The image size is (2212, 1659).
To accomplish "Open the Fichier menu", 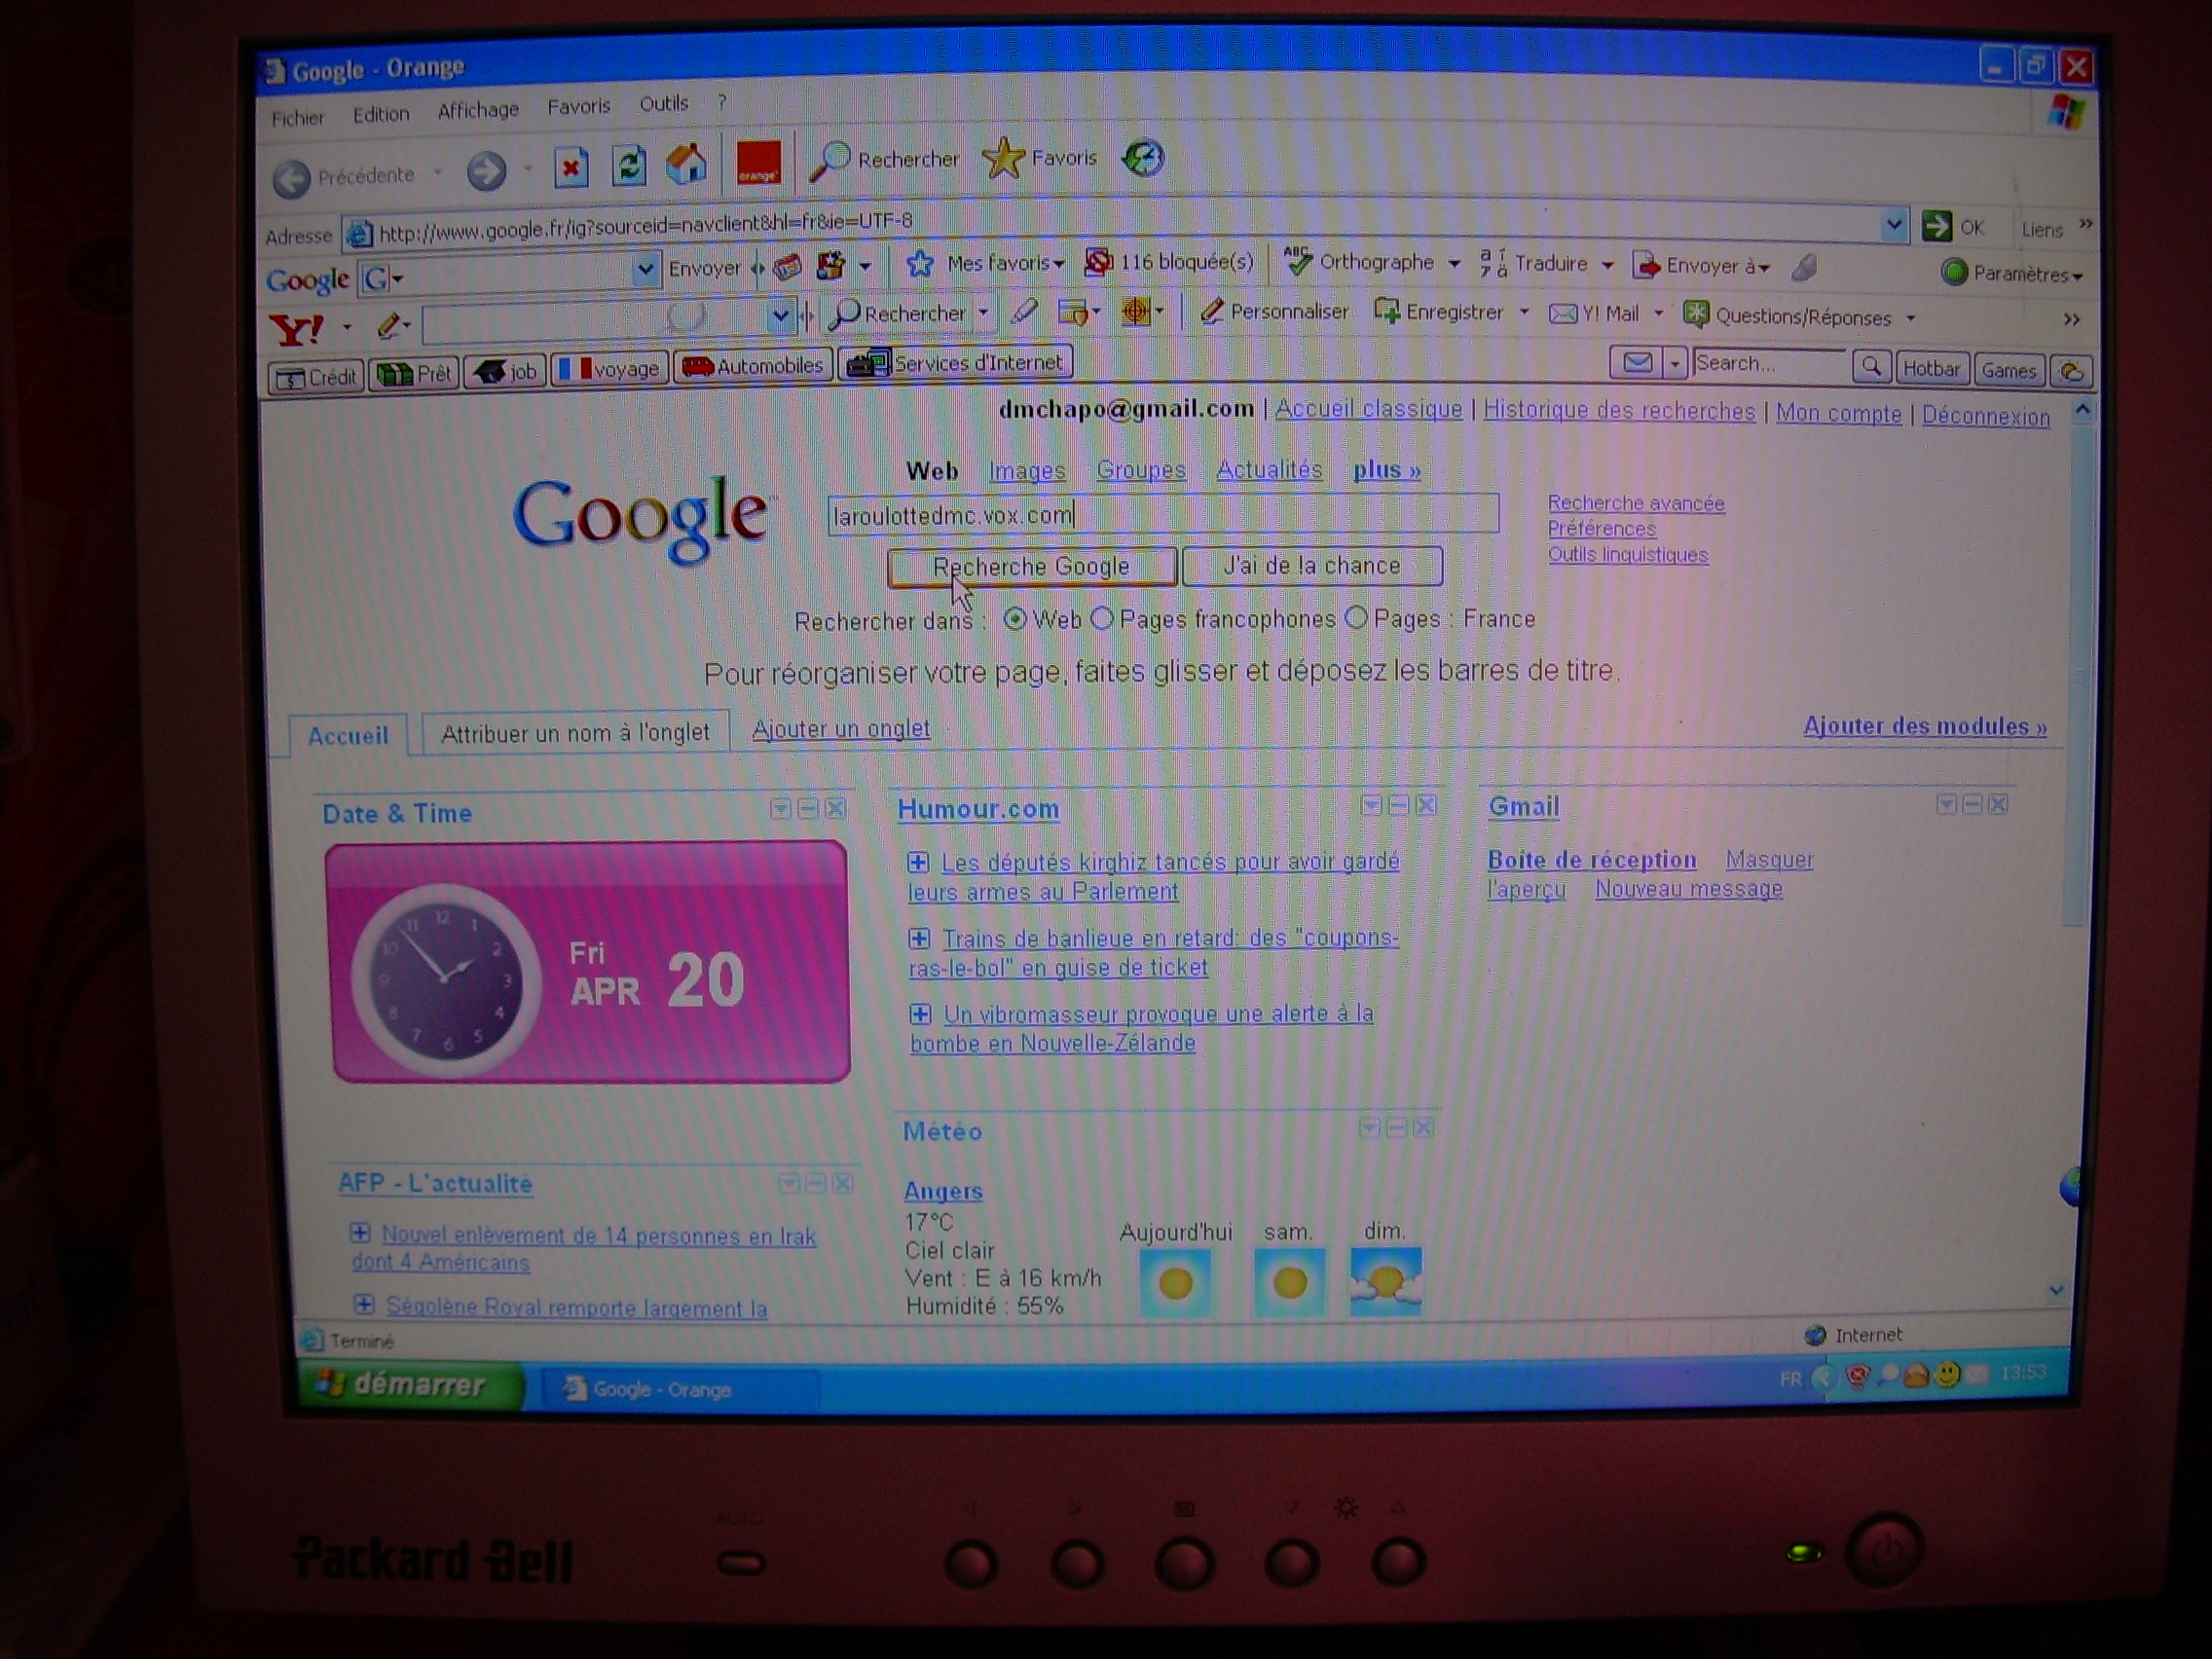I will [x=298, y=118].
